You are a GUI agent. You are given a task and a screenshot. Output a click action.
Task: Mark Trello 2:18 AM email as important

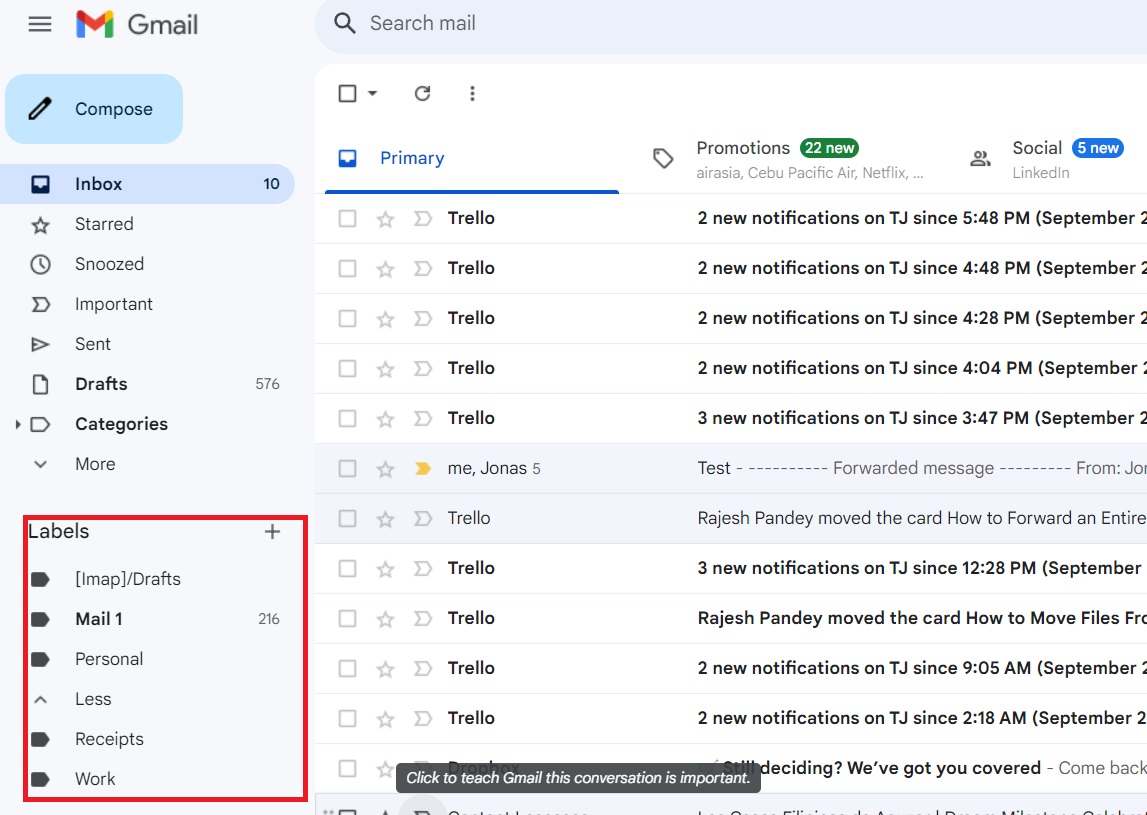(x=423, y=718)
